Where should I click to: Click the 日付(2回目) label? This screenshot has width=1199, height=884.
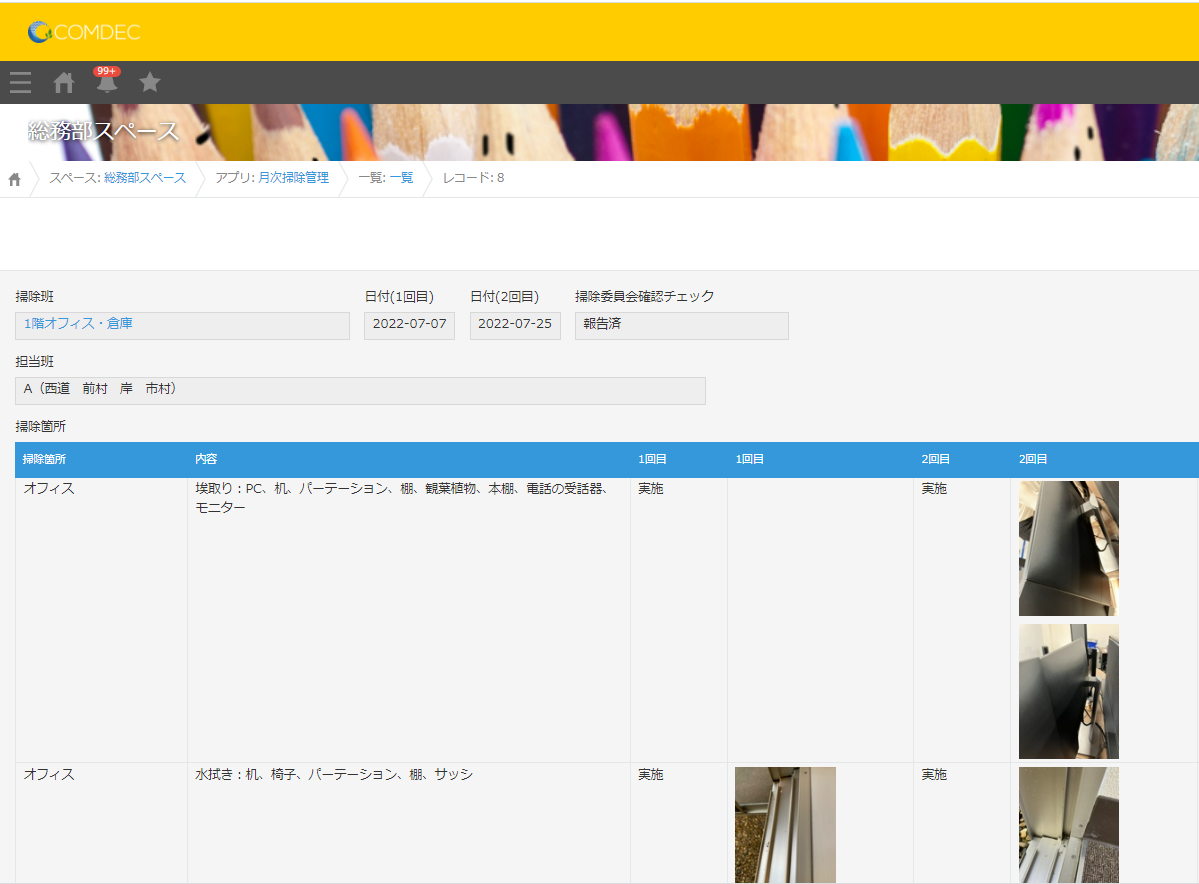[505, 296]
